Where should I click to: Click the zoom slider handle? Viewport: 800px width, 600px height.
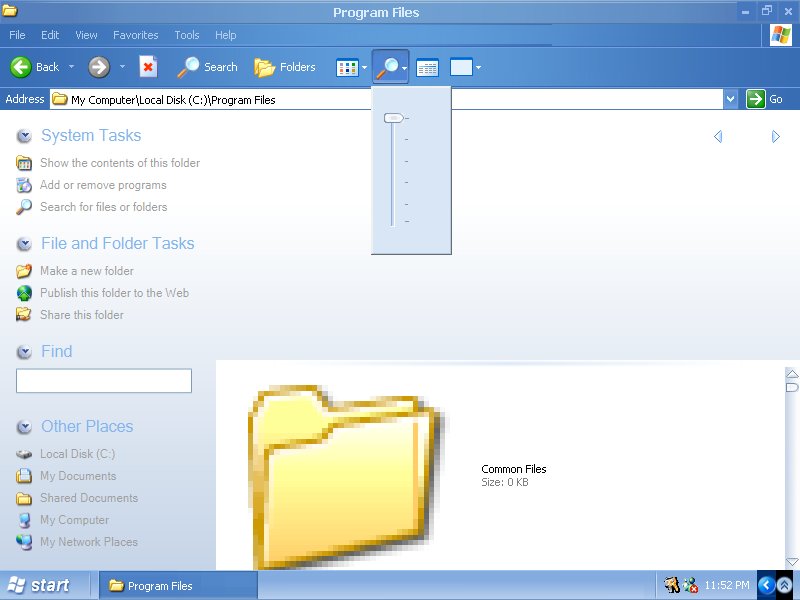(393, 118)
